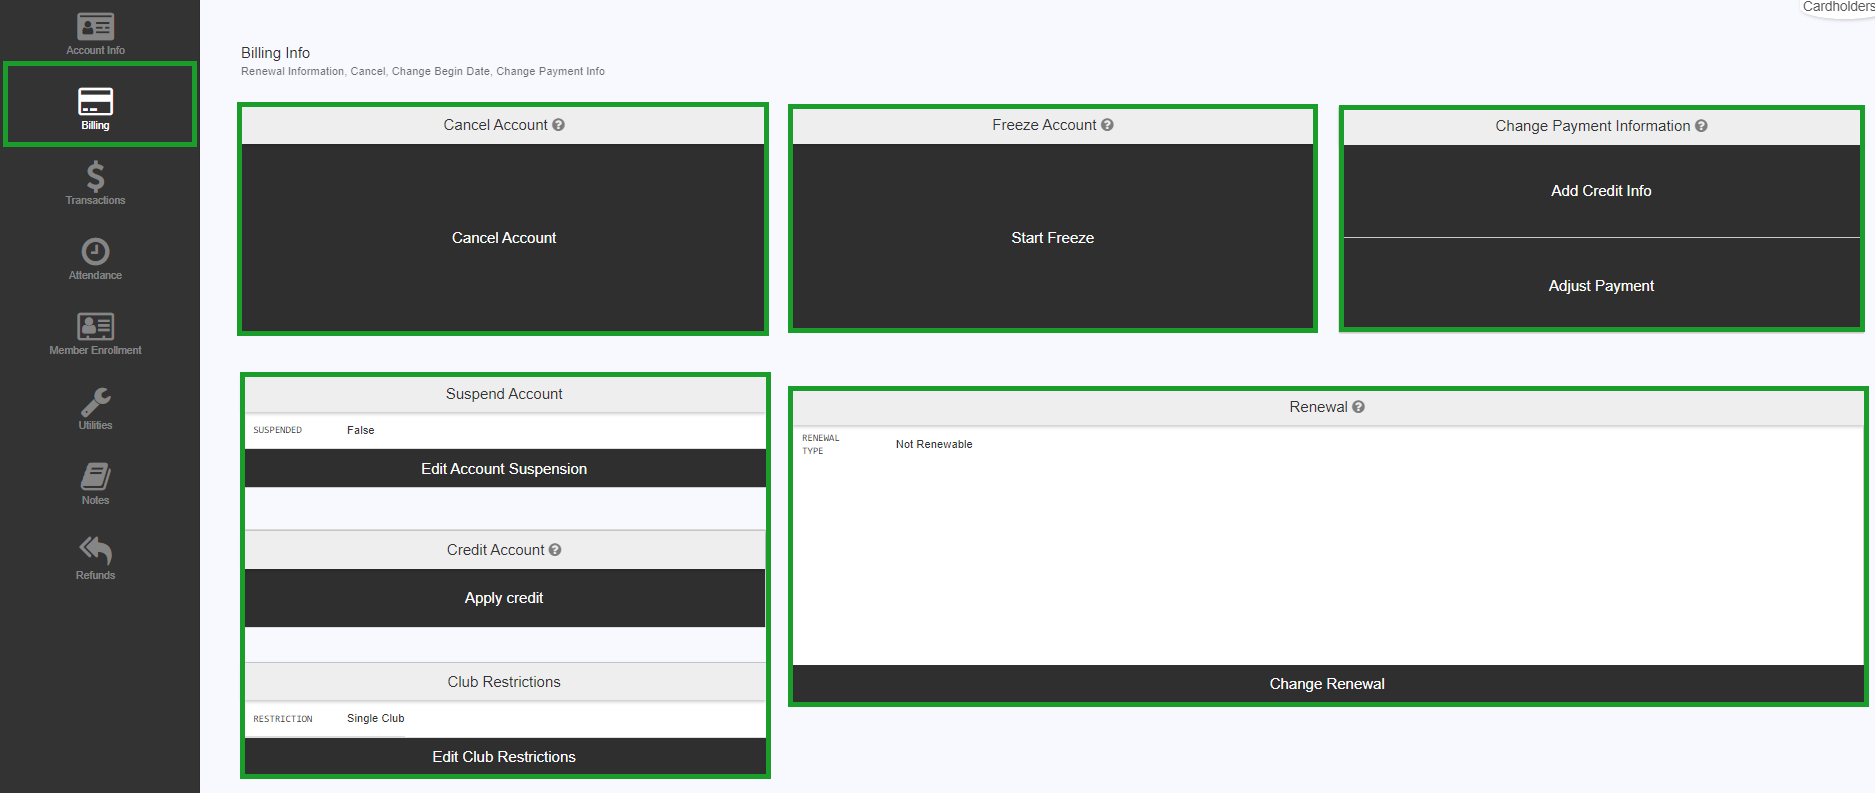1875x793 pixels.
Task: Click the dark Cancel Account button
Action: tap(503, 238)
